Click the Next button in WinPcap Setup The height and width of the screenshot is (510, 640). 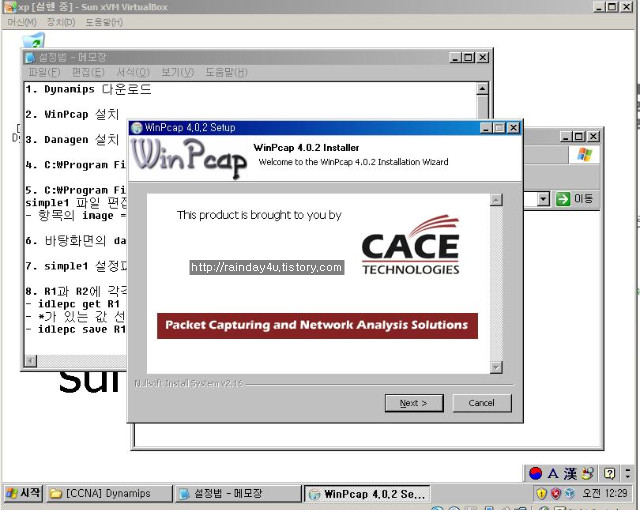(x=414, y=403)
